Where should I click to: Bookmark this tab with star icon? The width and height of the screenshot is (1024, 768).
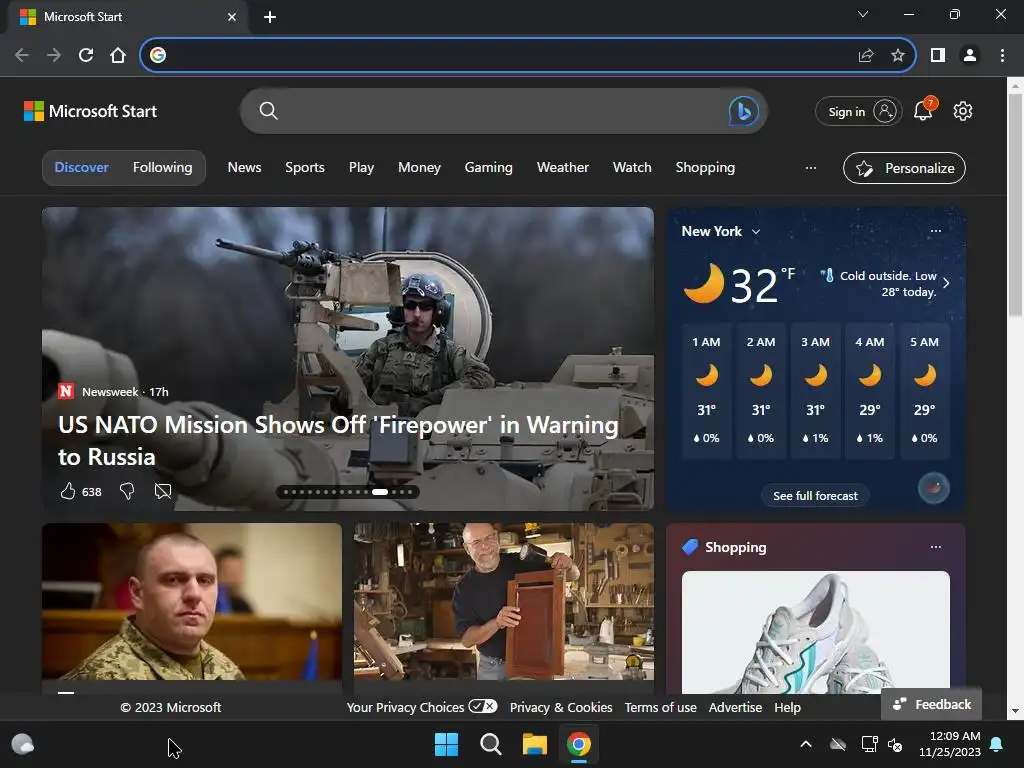[898, 56]
